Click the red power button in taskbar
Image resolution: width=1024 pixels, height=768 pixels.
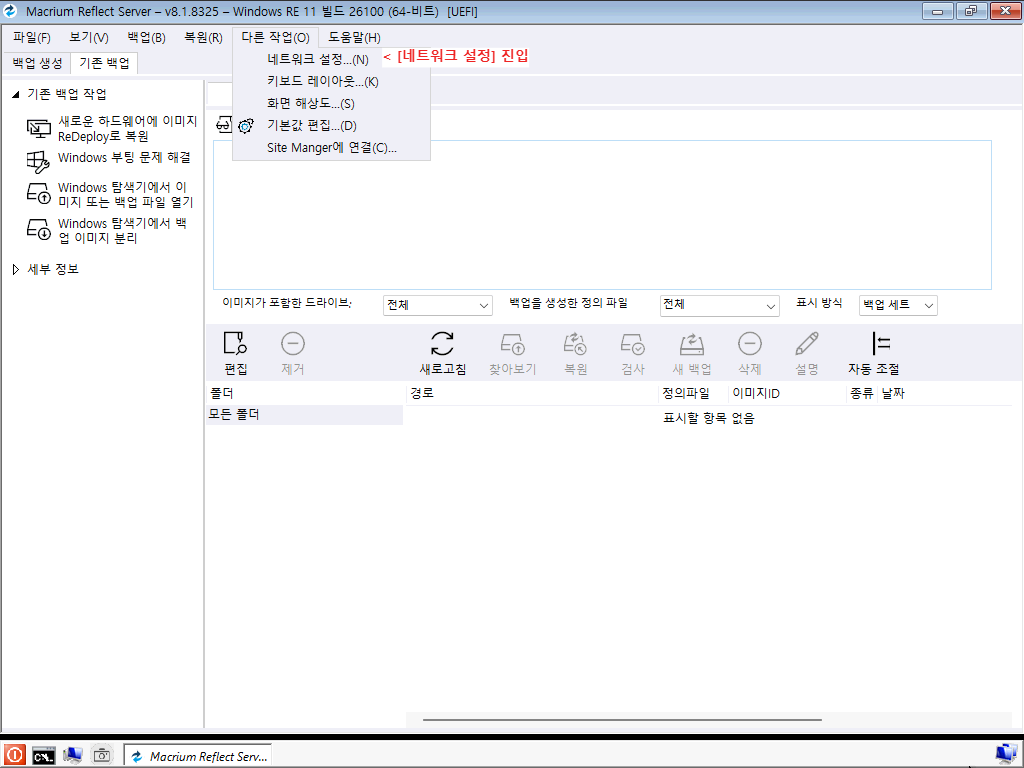14,755
